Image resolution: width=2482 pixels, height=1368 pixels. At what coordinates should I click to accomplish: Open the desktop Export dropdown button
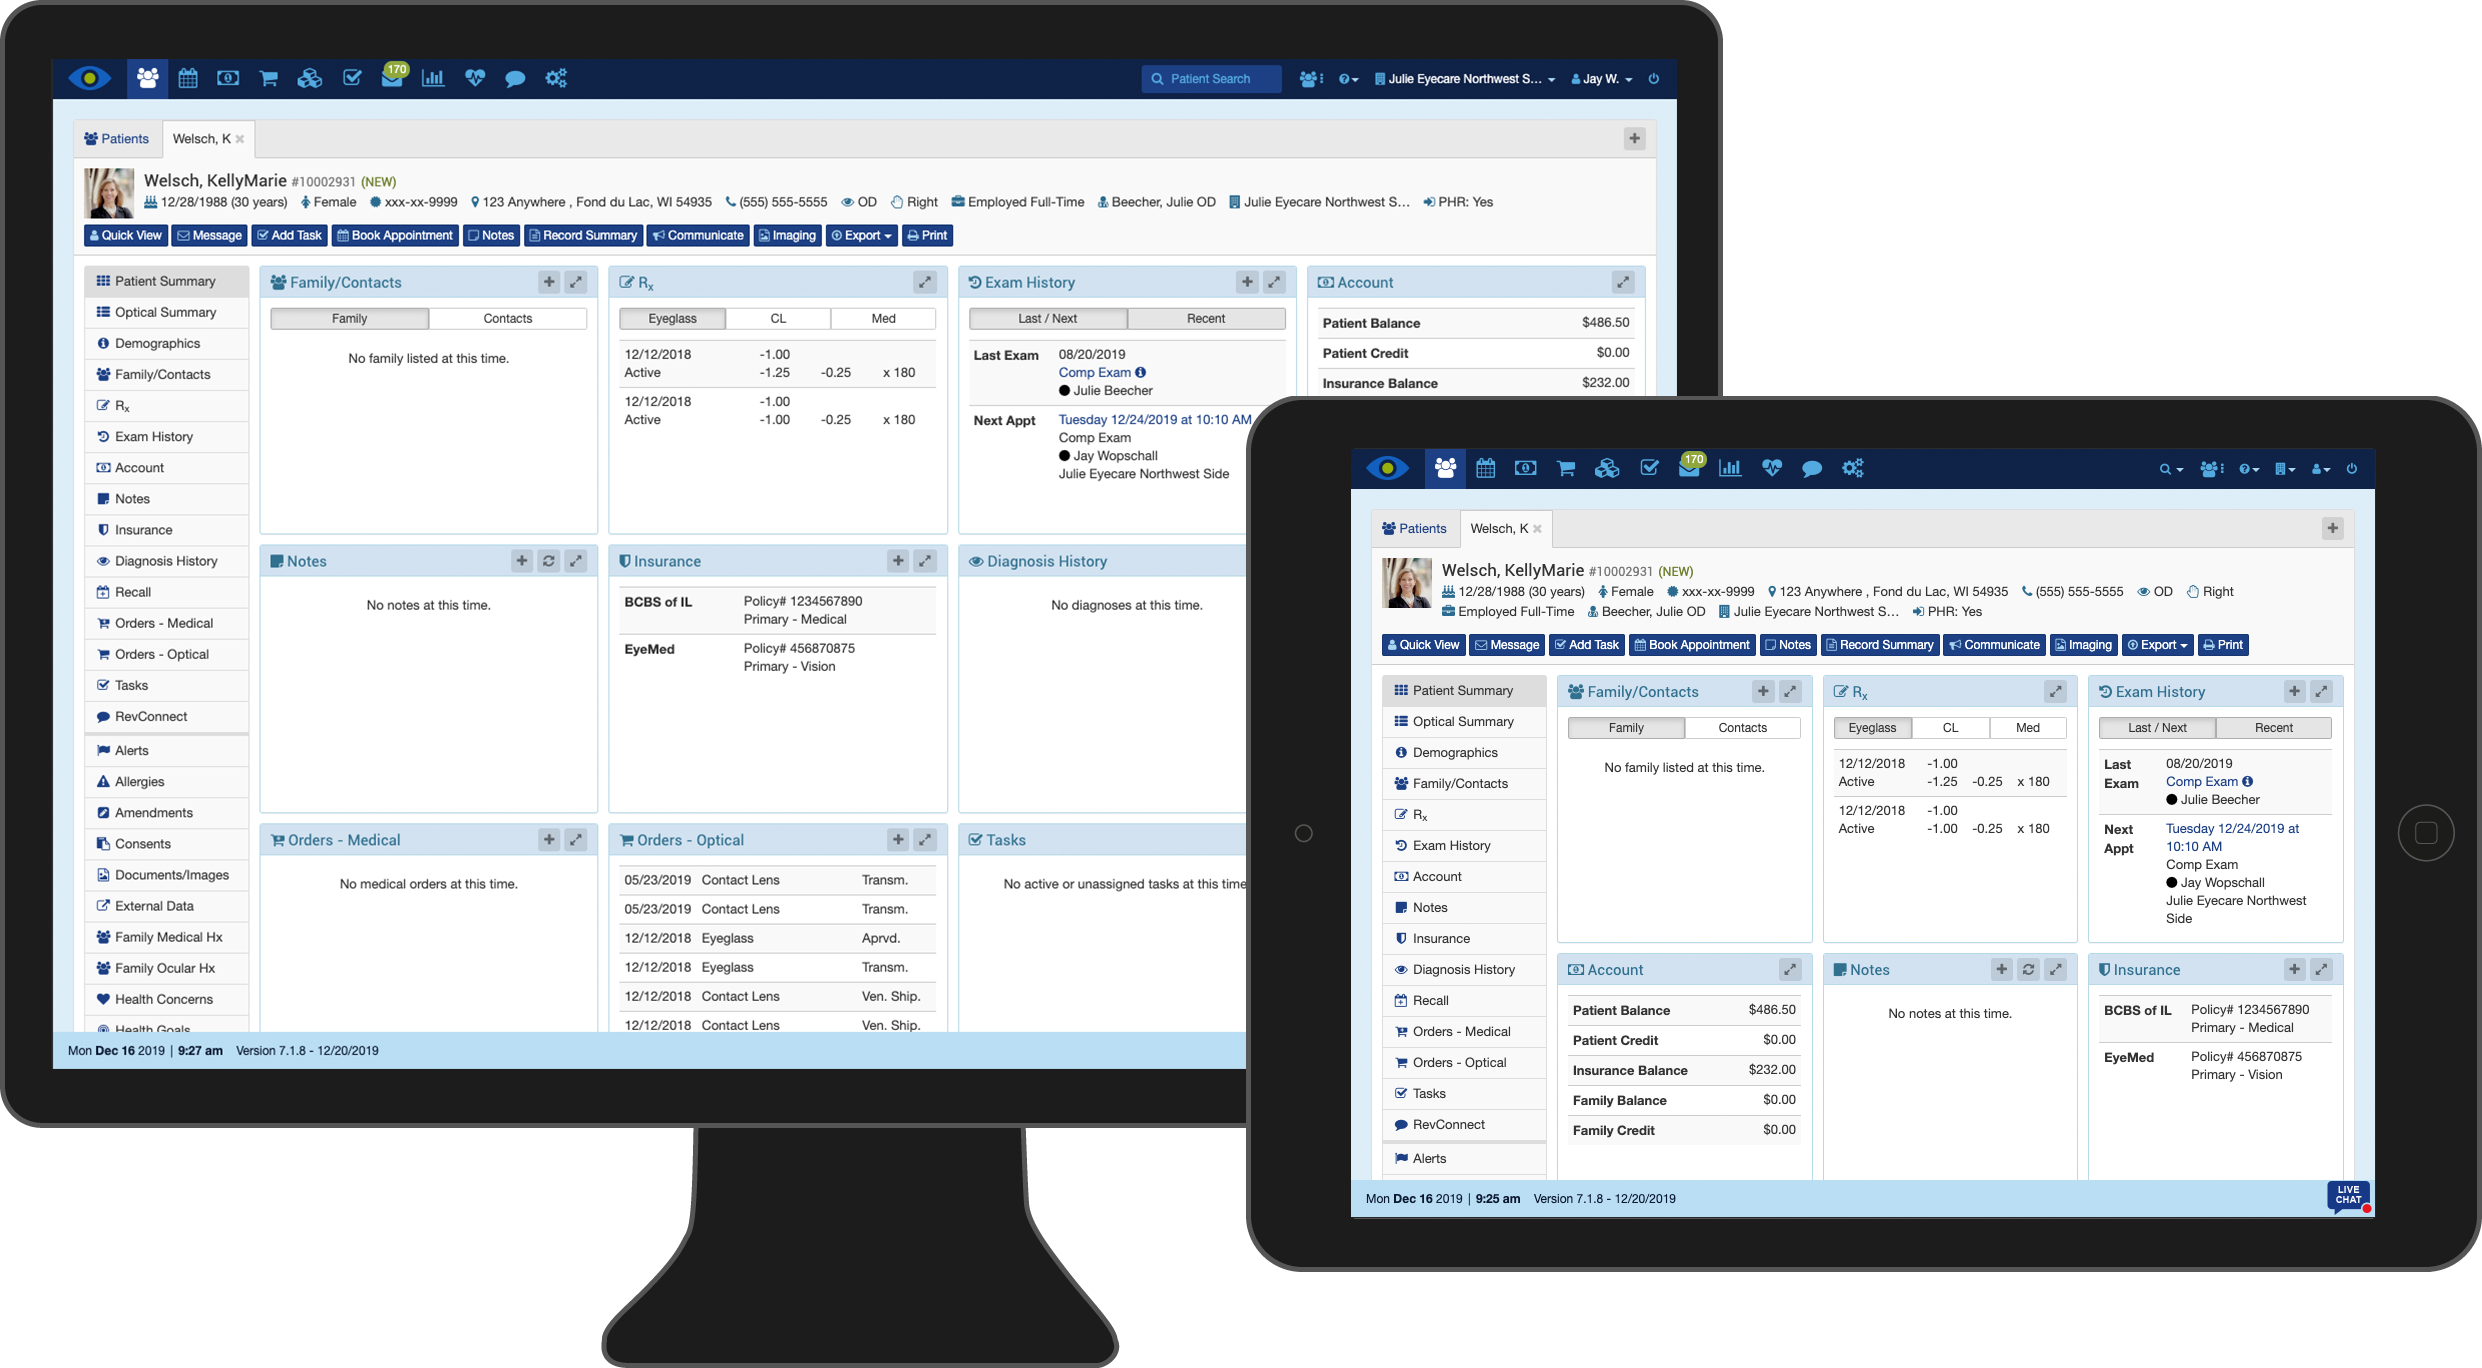click(861, 235)
